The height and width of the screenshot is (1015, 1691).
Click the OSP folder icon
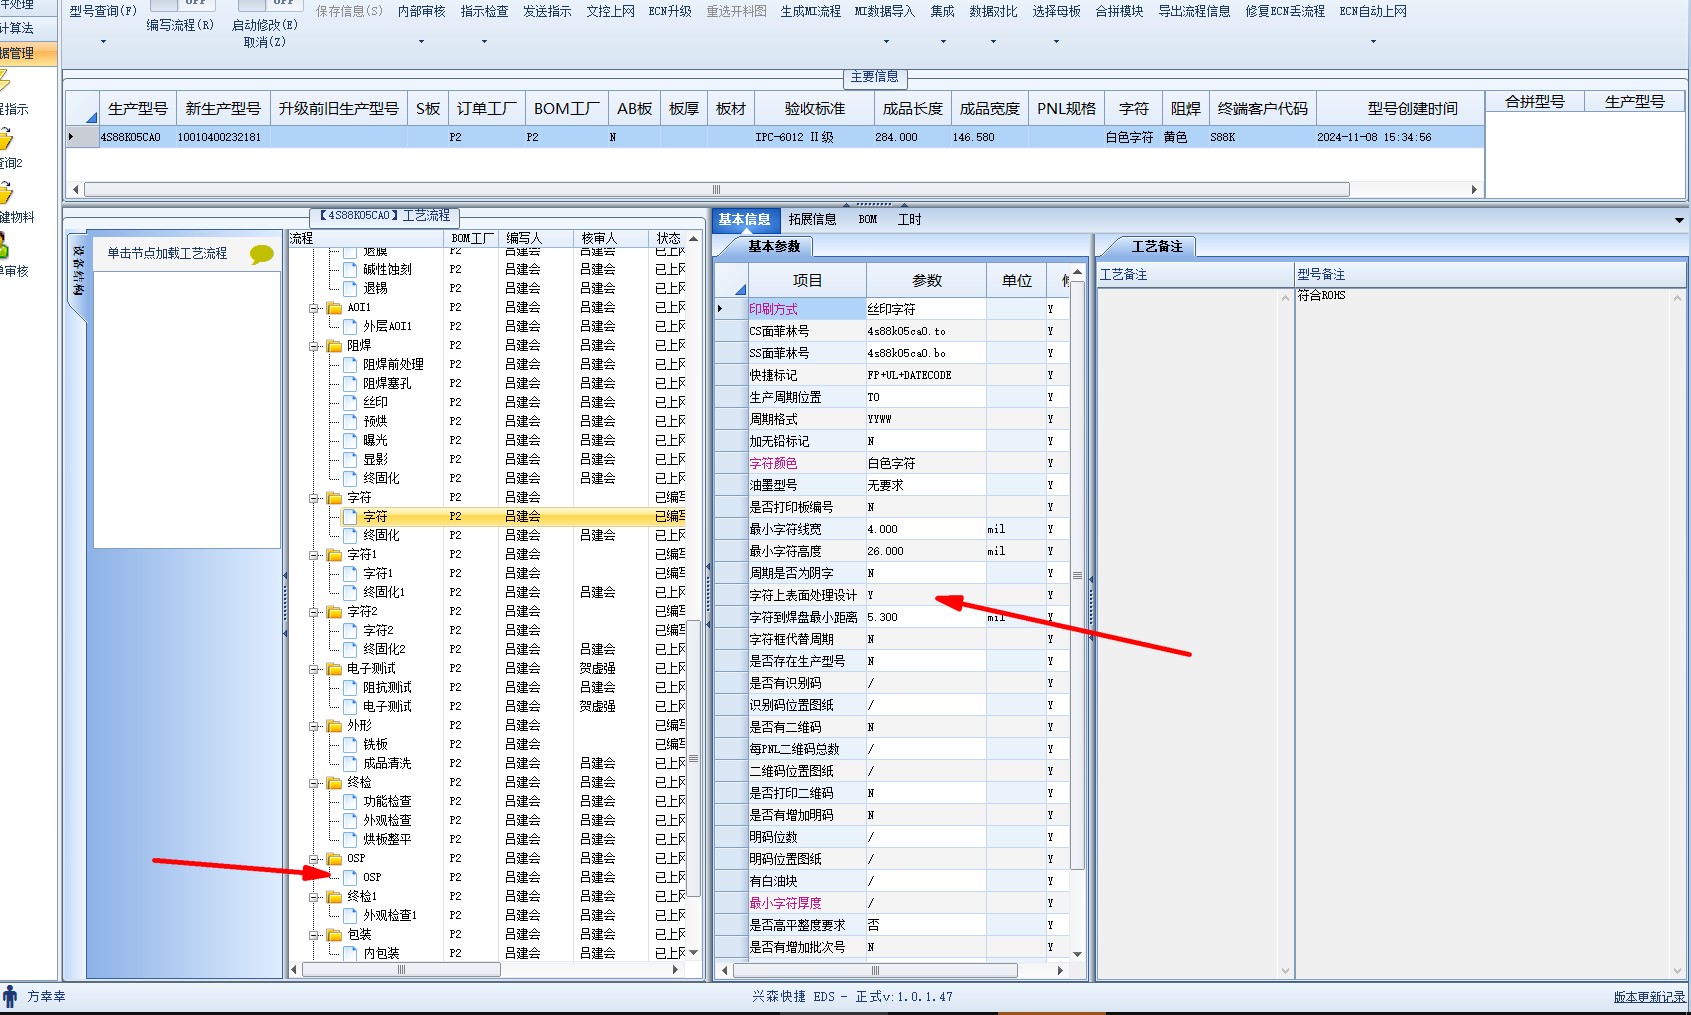click(335, 859)
